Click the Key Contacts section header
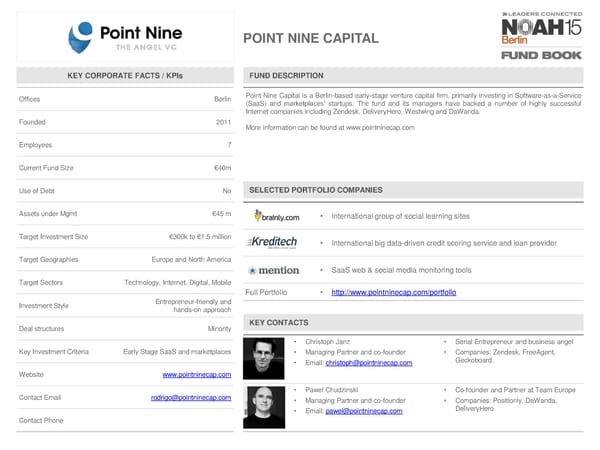Viewport: 600px width, 450px height. [279, 322]
